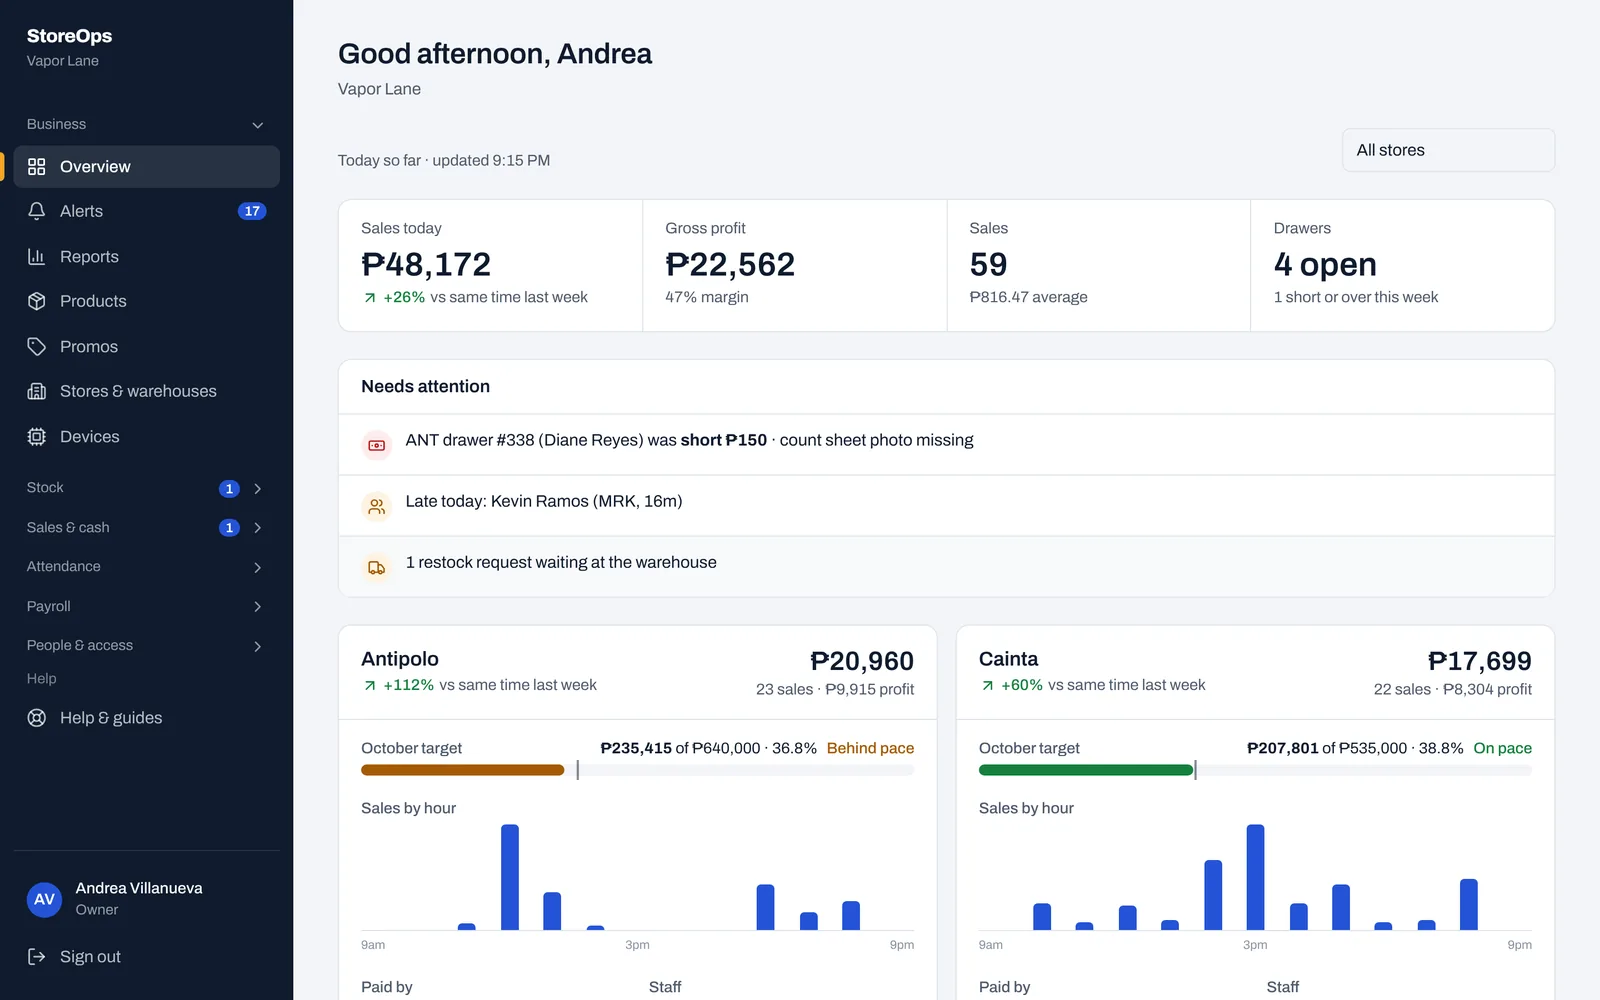Click the upward arrow beside +26%
This screenshot has width=1600, height=1000.
click(x=370, y=298)
